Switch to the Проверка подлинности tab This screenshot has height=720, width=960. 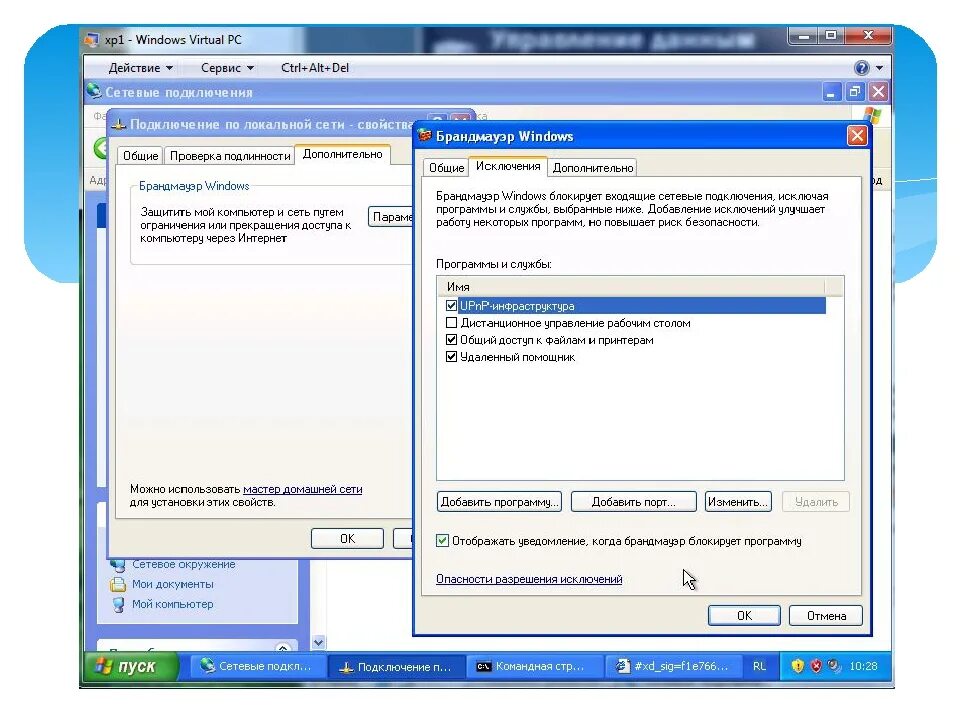pyautogui.click(x=230, y=156)
